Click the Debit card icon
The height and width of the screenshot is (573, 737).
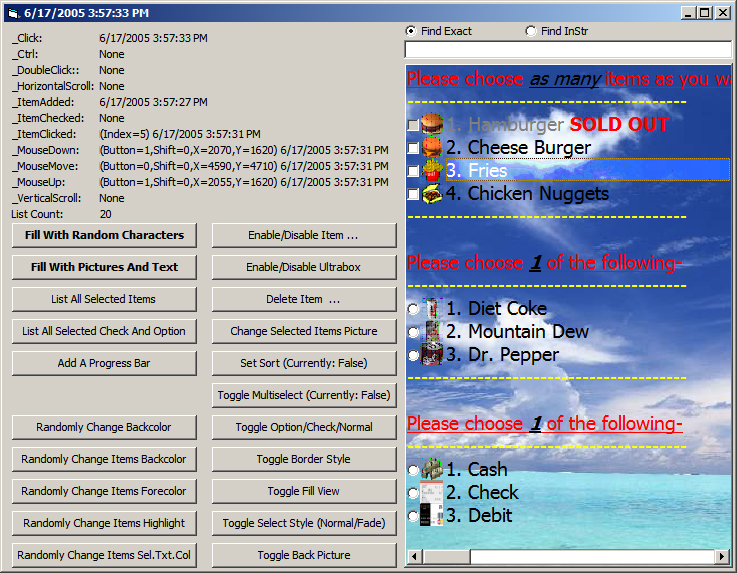(x=432, y=516)
